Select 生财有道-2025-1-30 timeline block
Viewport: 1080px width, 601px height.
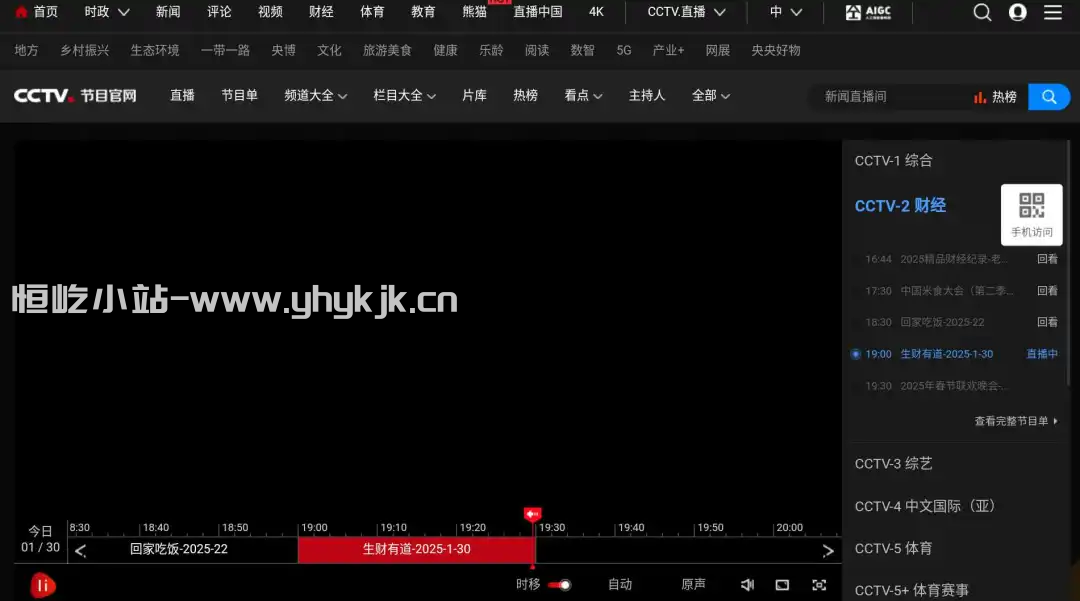coord(416,549)
